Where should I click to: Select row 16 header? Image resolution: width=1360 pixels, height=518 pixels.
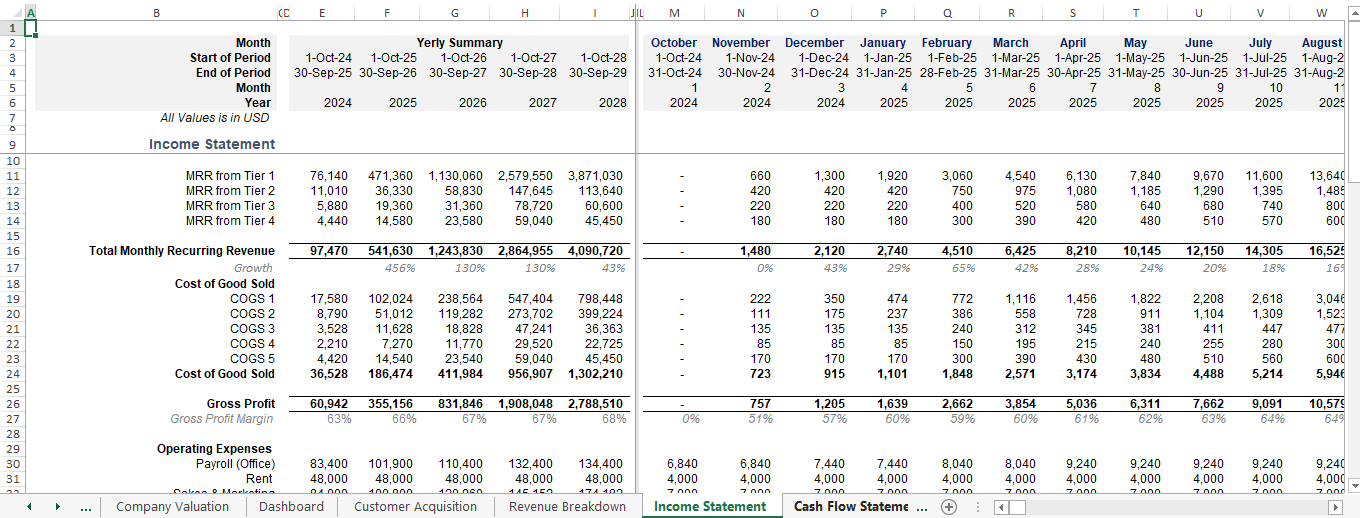point(12,251)
